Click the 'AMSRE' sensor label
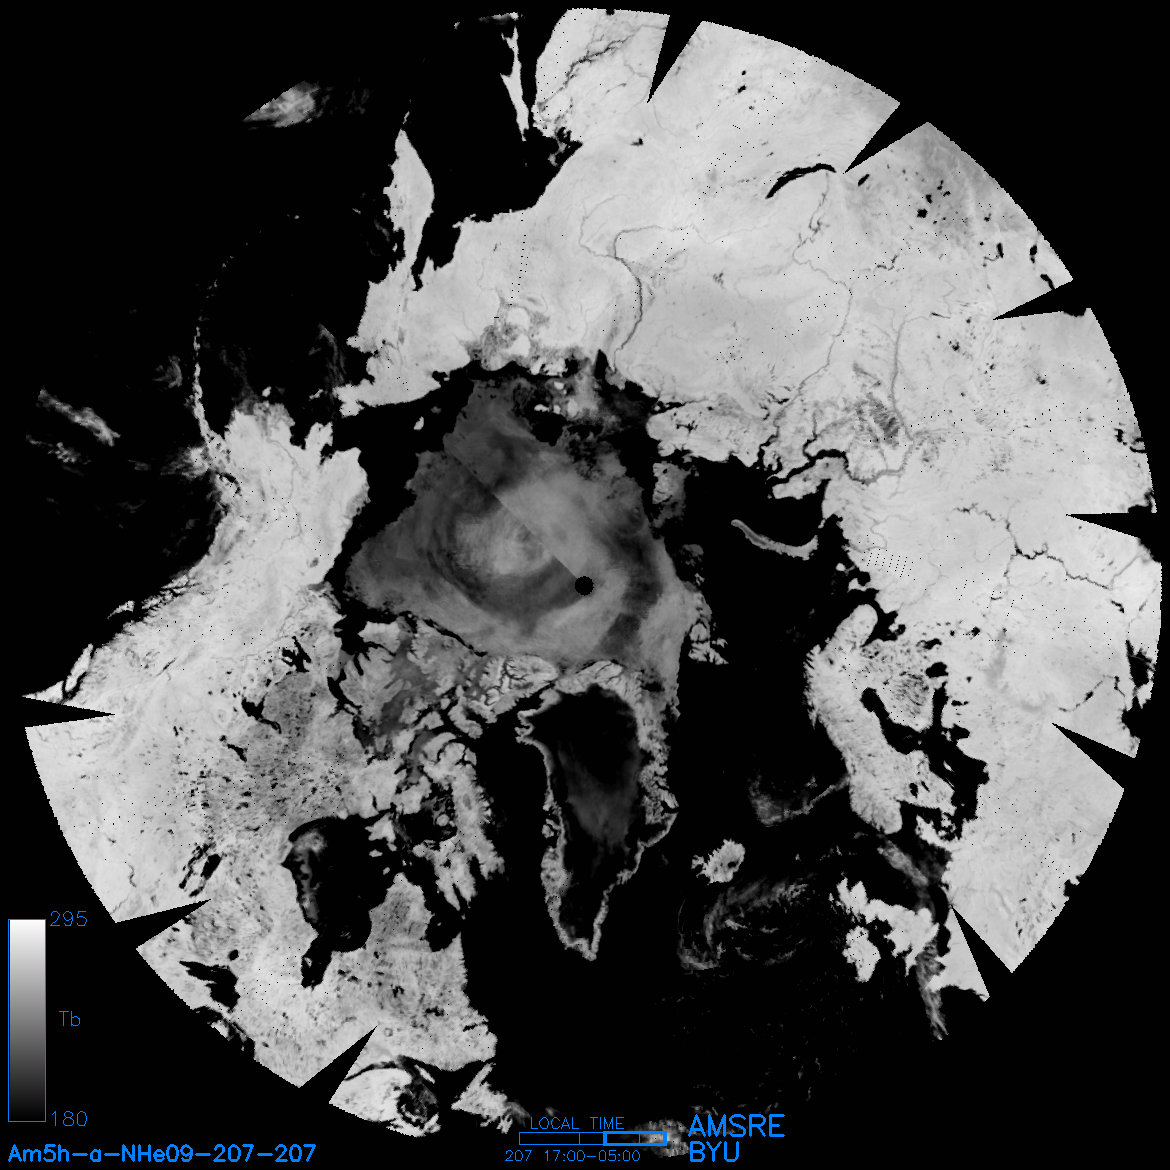Image resolution: width=1170 pixels, height=1170 pixels. (736, 1126)
